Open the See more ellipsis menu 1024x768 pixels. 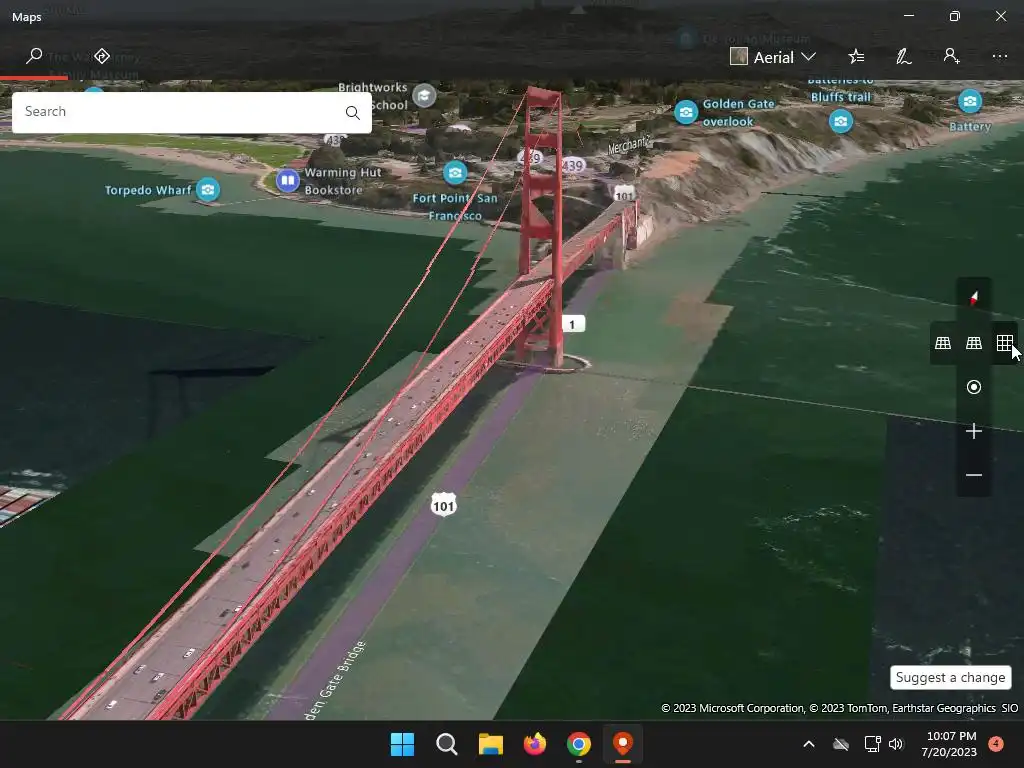tap(1000, 56)
